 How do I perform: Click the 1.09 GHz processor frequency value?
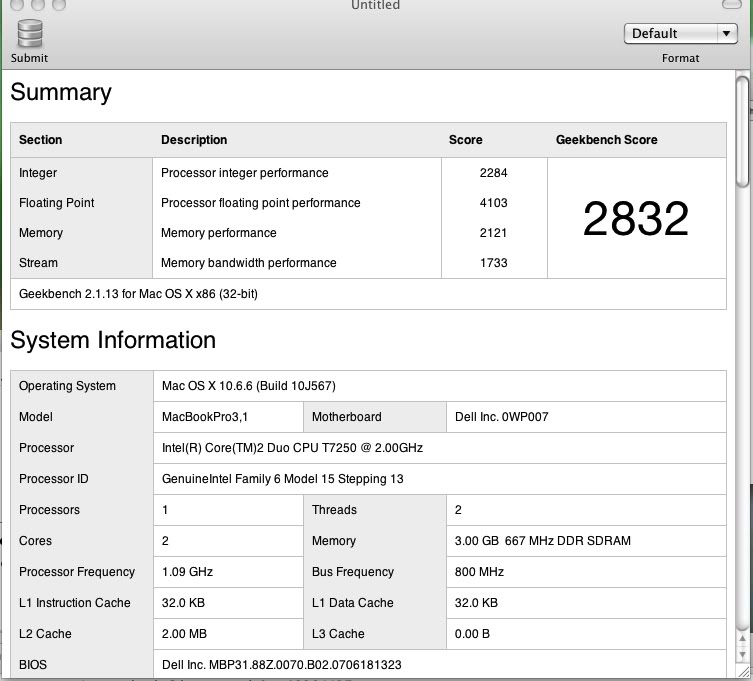[x=187, y=572]
